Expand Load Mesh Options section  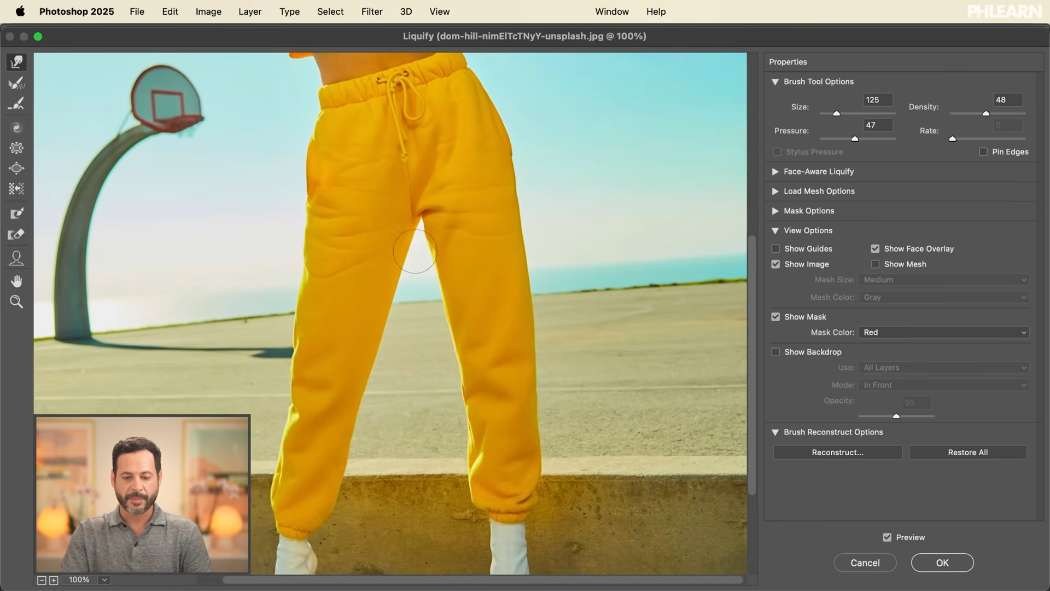pos(775,191)
